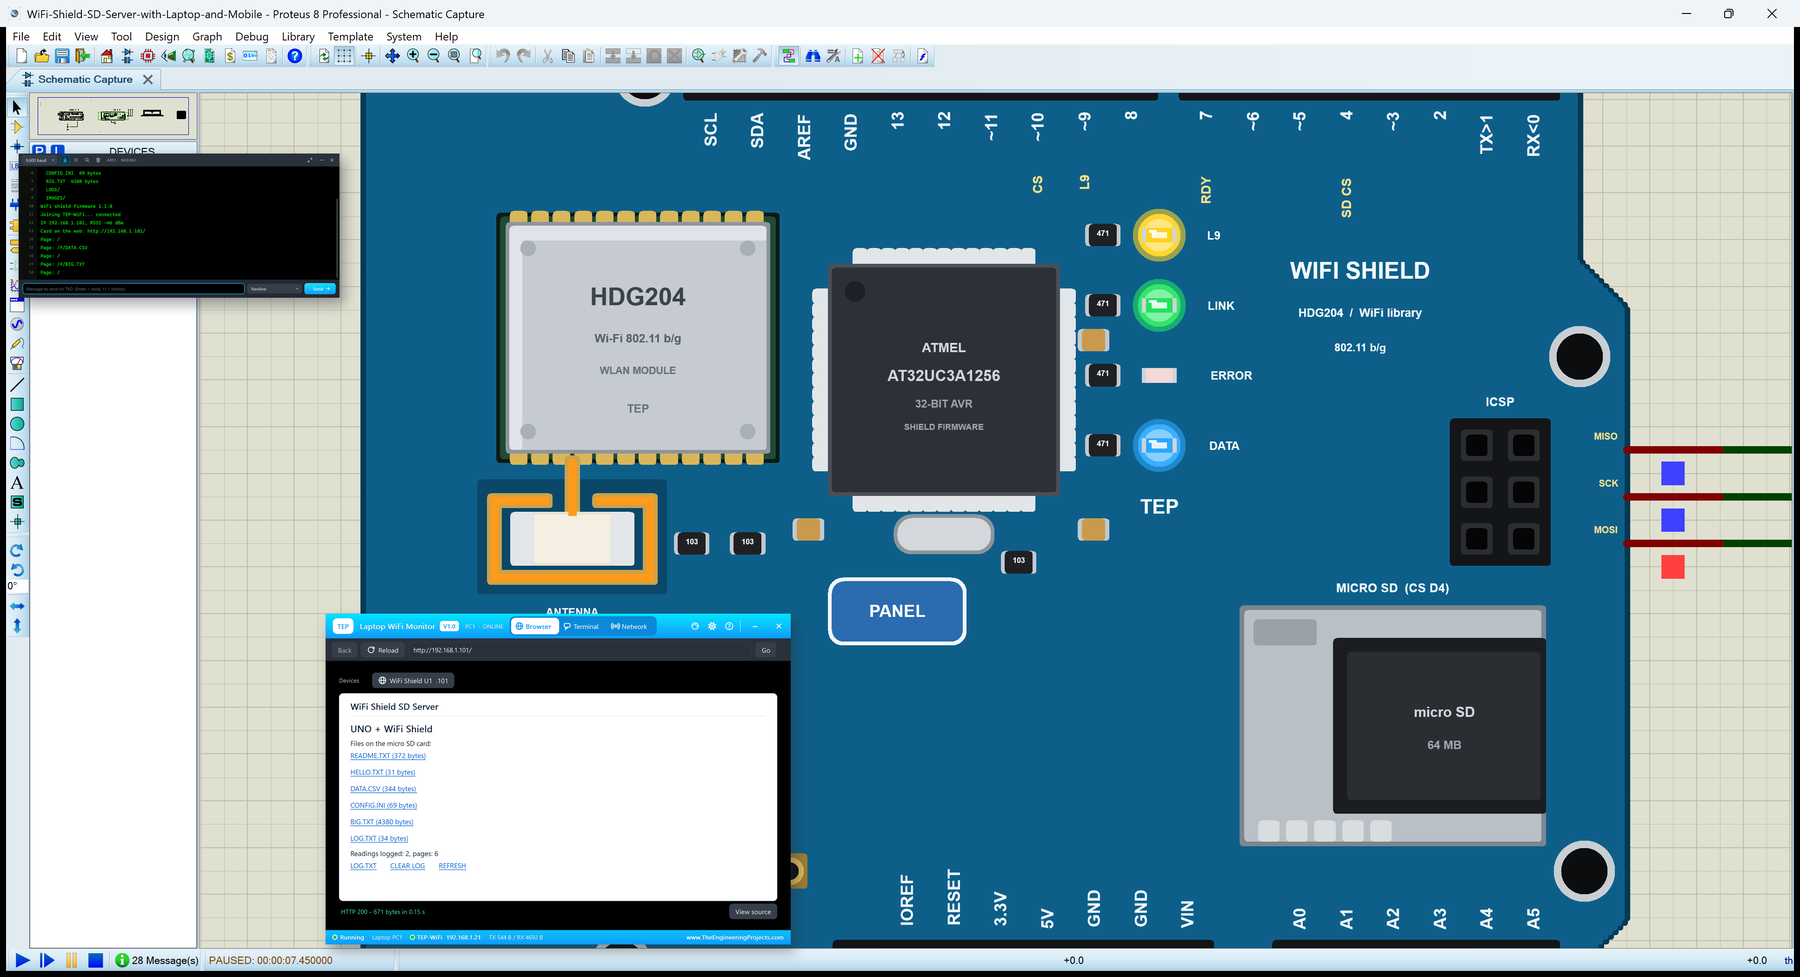Screen dimensions: 1800x977
Task: Open the BIG.TXT (4380 bytes) link
Action: (x=381, y=822)
